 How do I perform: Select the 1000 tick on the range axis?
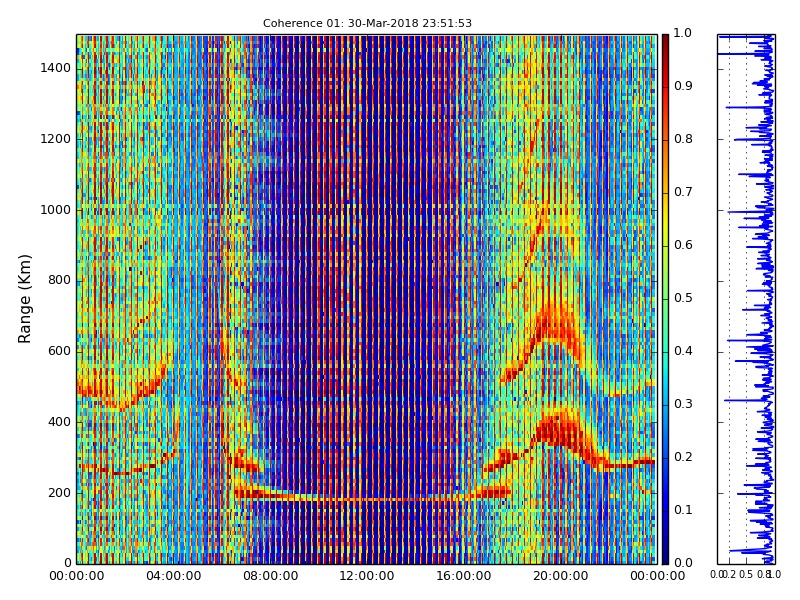pos(56,210)
